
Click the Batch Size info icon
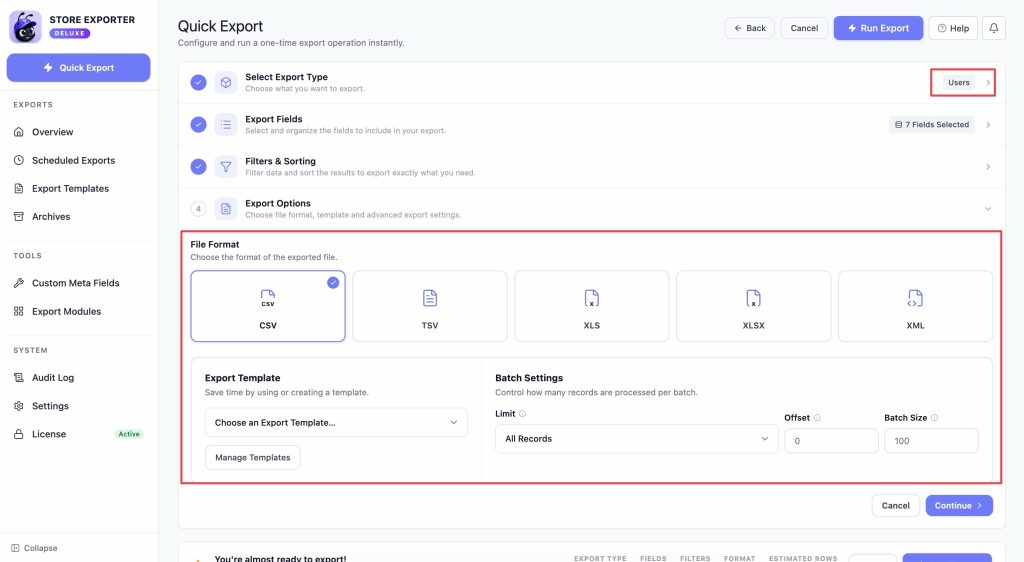pos(934,418)
